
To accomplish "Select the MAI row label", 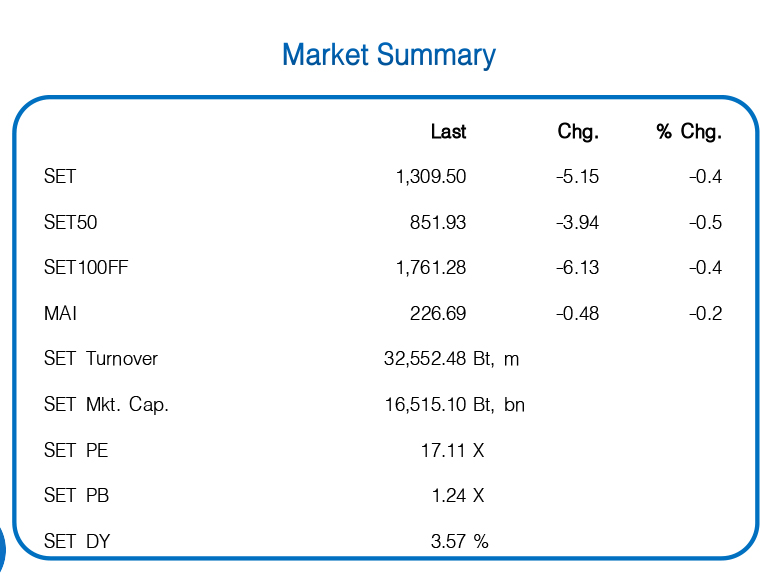I will coord(60,314).
